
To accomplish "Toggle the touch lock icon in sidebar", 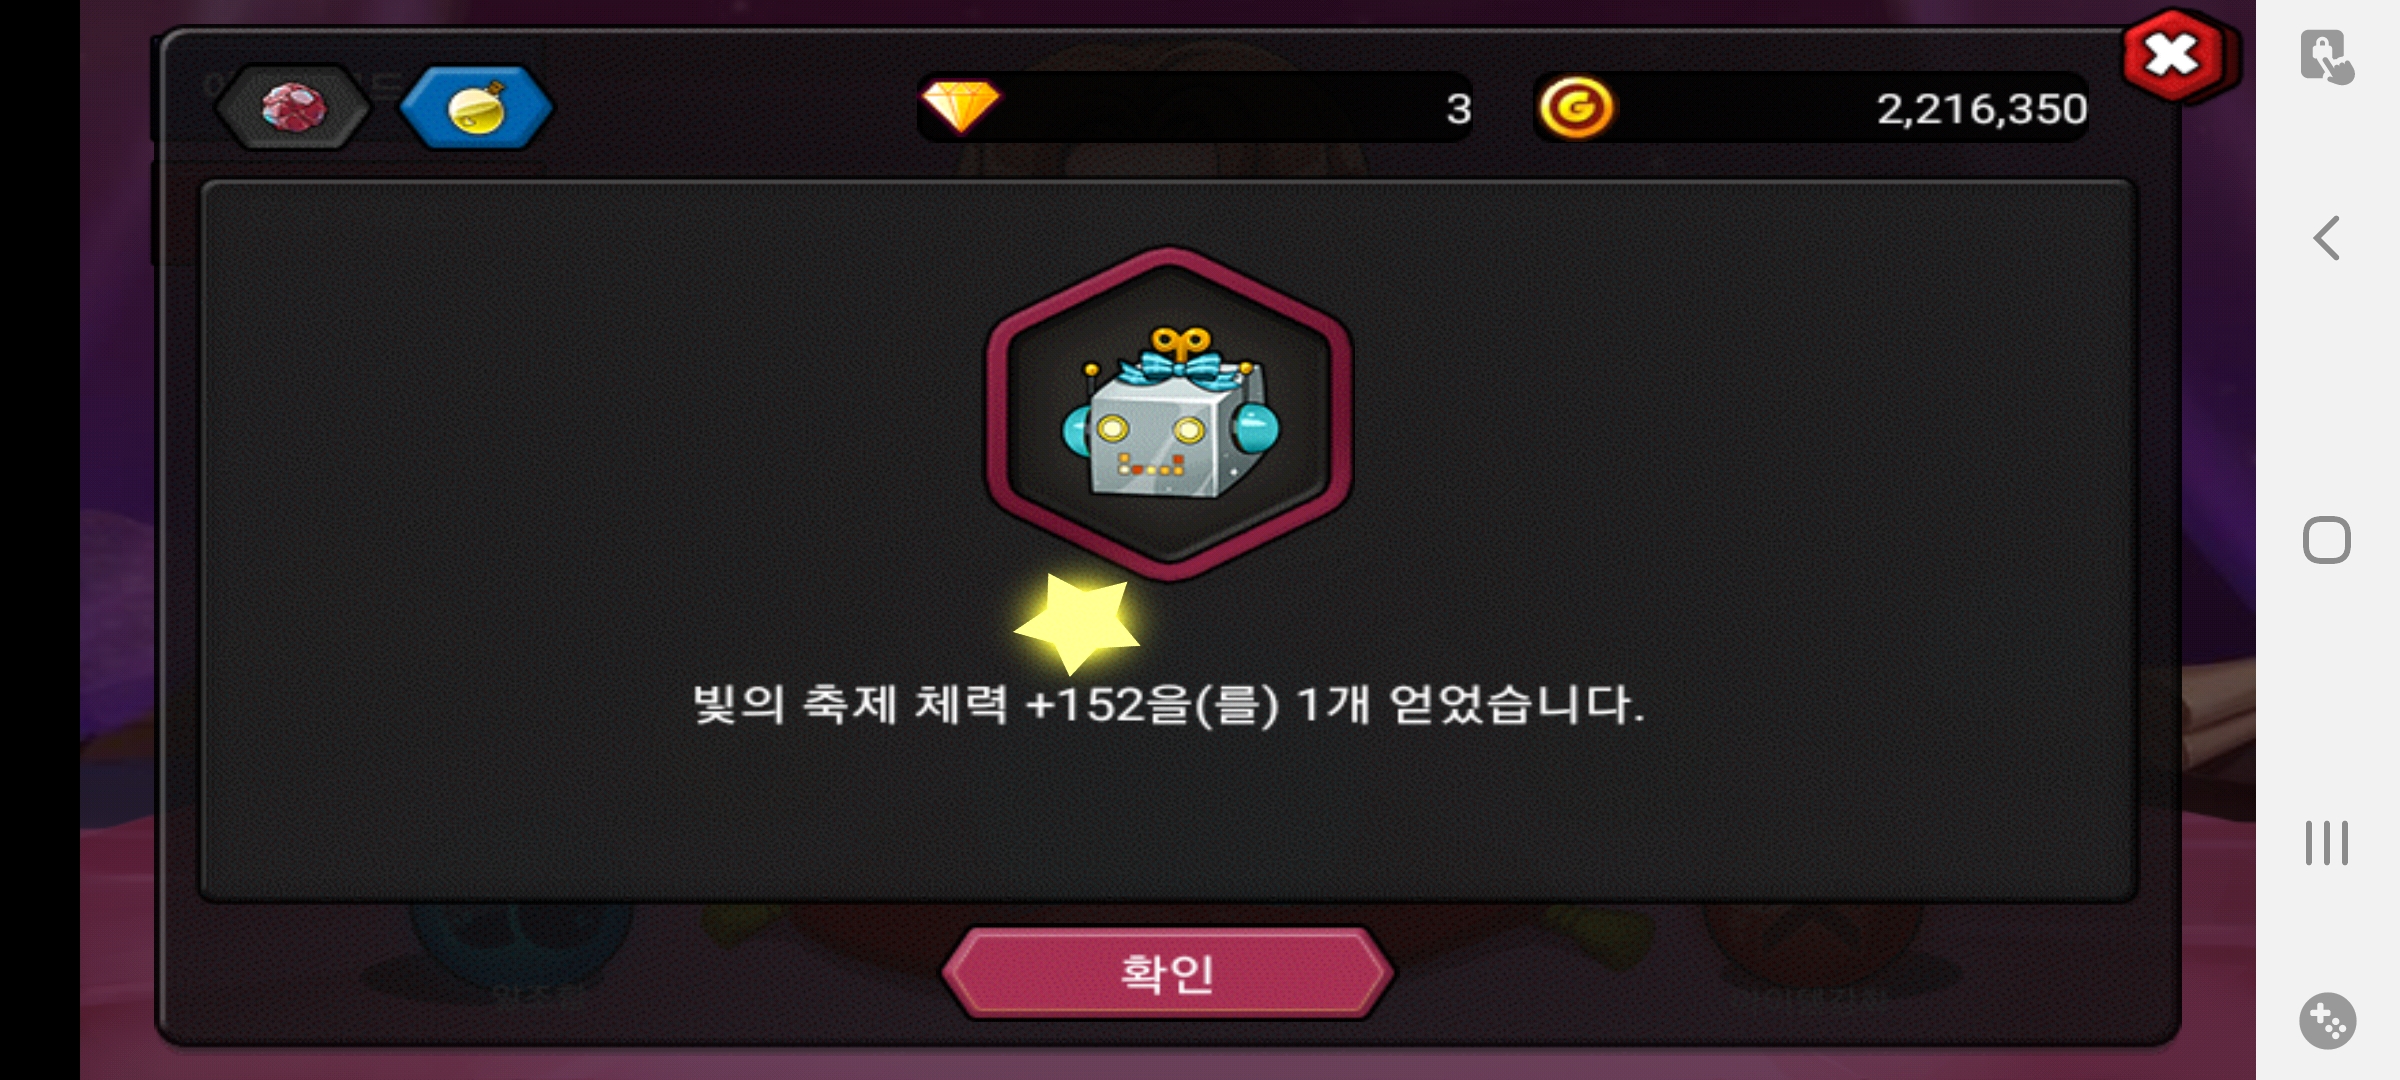I will (x=2326, y=57).
